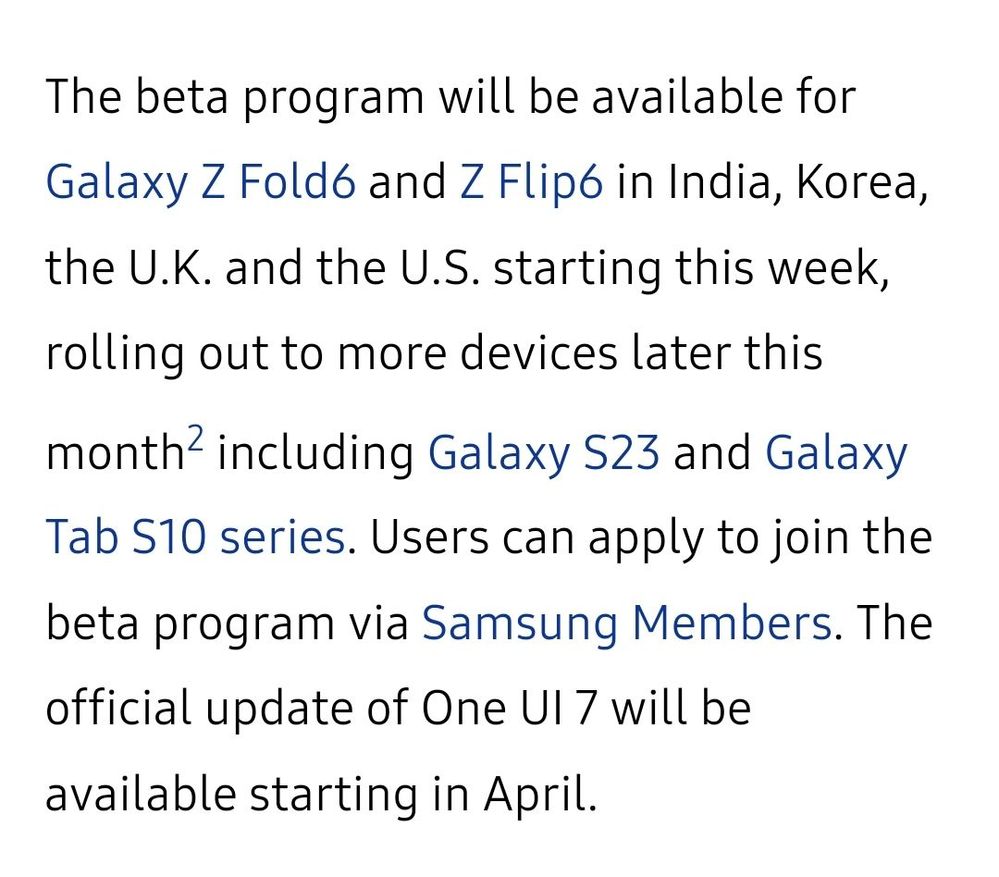Click the word April in the last line

click(x=540, y=795)
